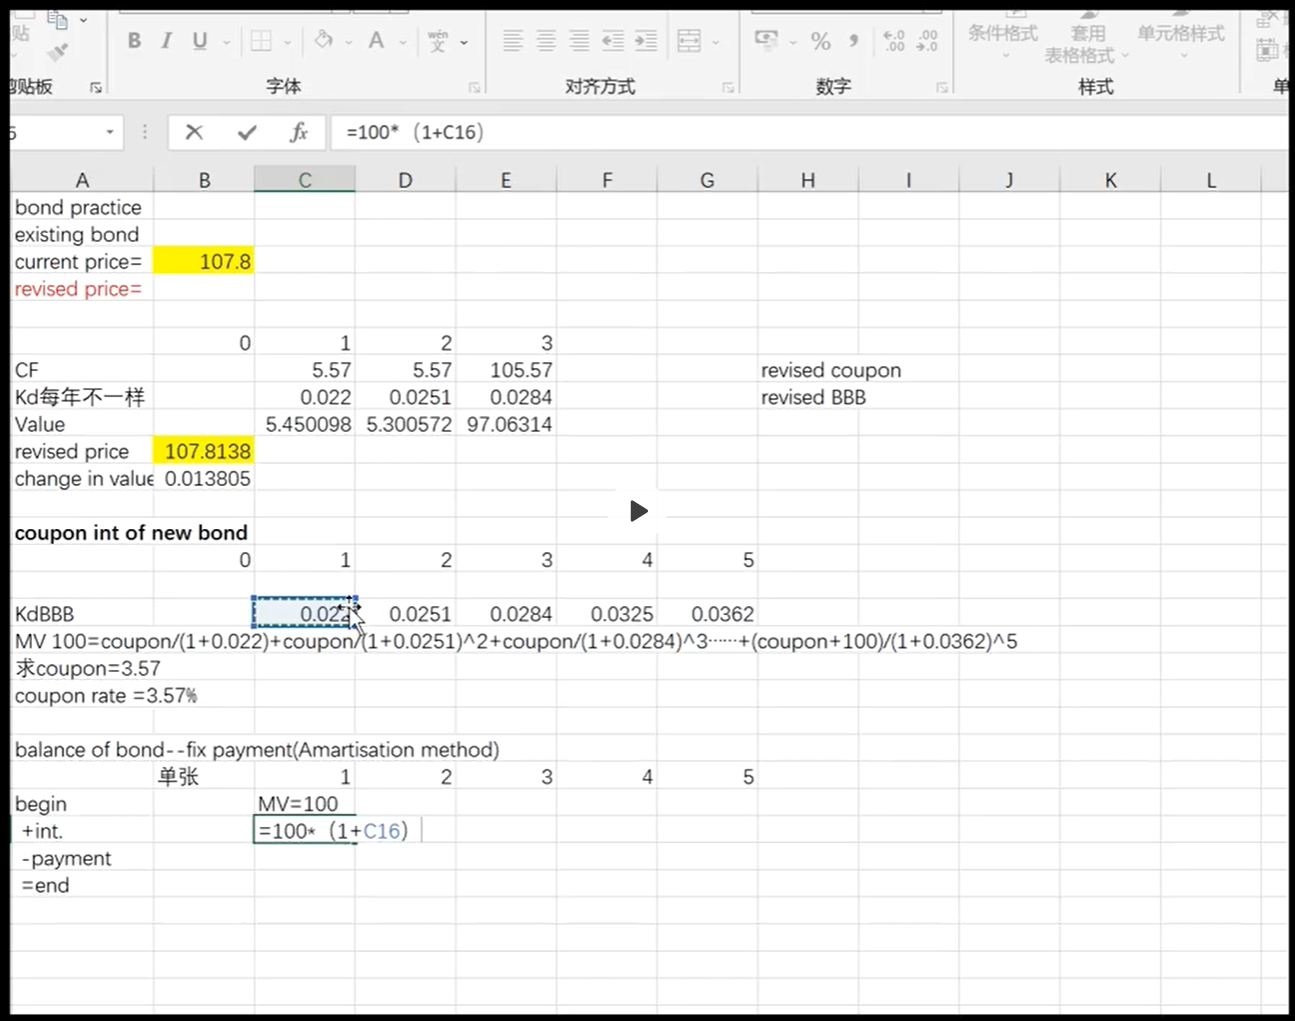Open the font settings dialog launcher
The width and height of the screenshot is (1295, 1021).
tap(474, 88)
